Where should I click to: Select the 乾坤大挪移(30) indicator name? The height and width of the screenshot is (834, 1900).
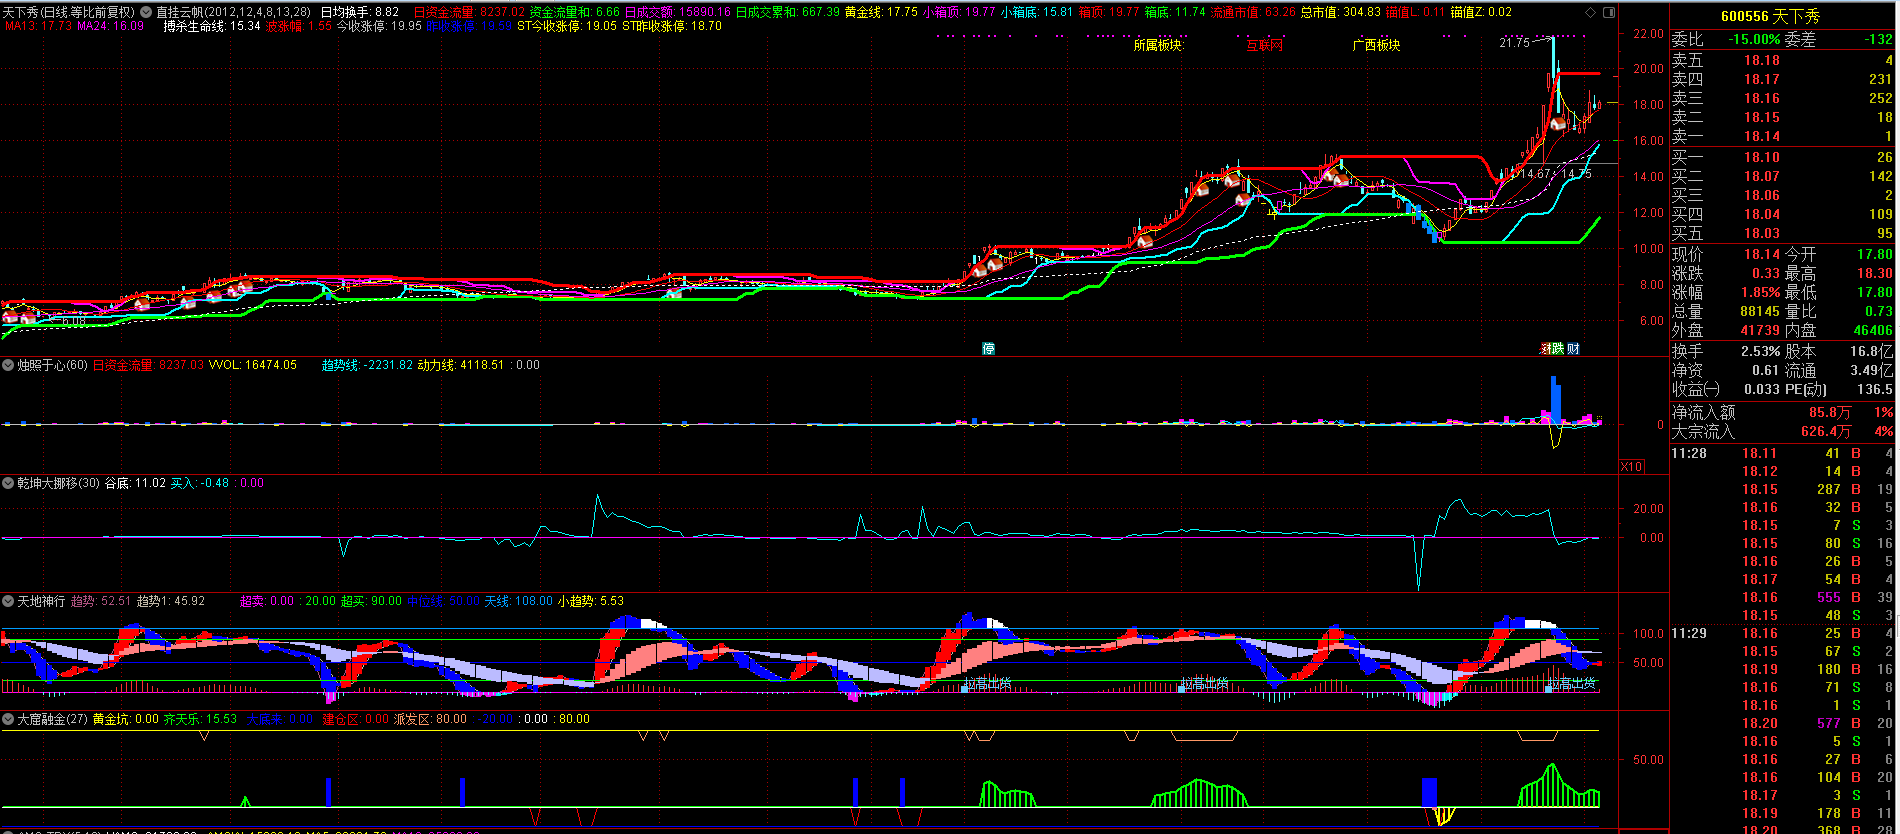click(58, 483)
